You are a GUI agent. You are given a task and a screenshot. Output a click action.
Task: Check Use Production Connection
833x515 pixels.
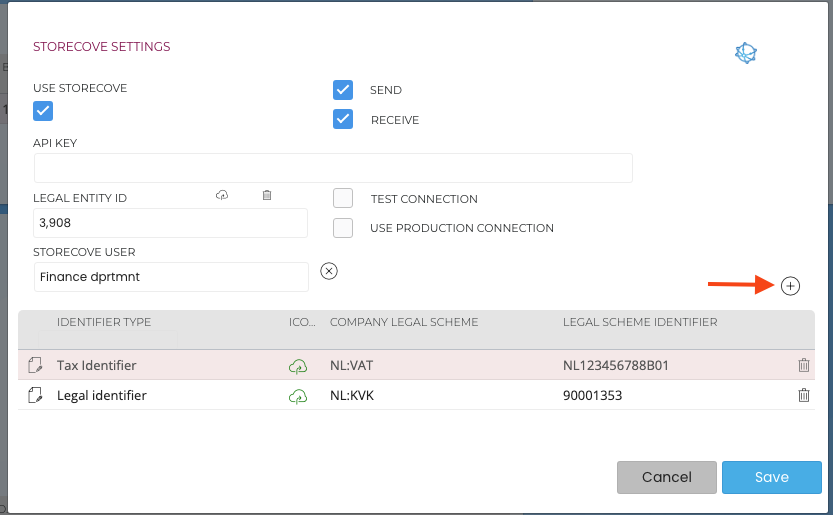click(x=343, y=227)
